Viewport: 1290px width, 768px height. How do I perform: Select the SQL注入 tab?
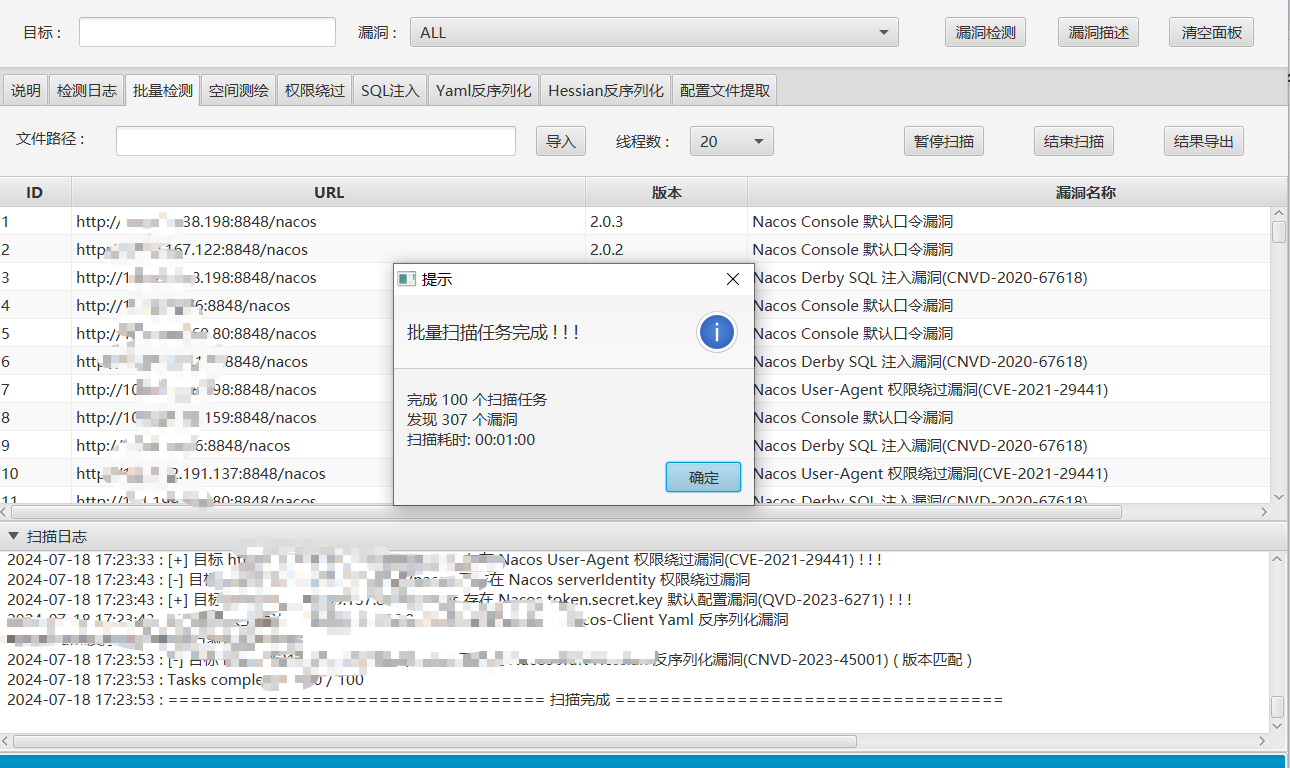coord(389,89)
